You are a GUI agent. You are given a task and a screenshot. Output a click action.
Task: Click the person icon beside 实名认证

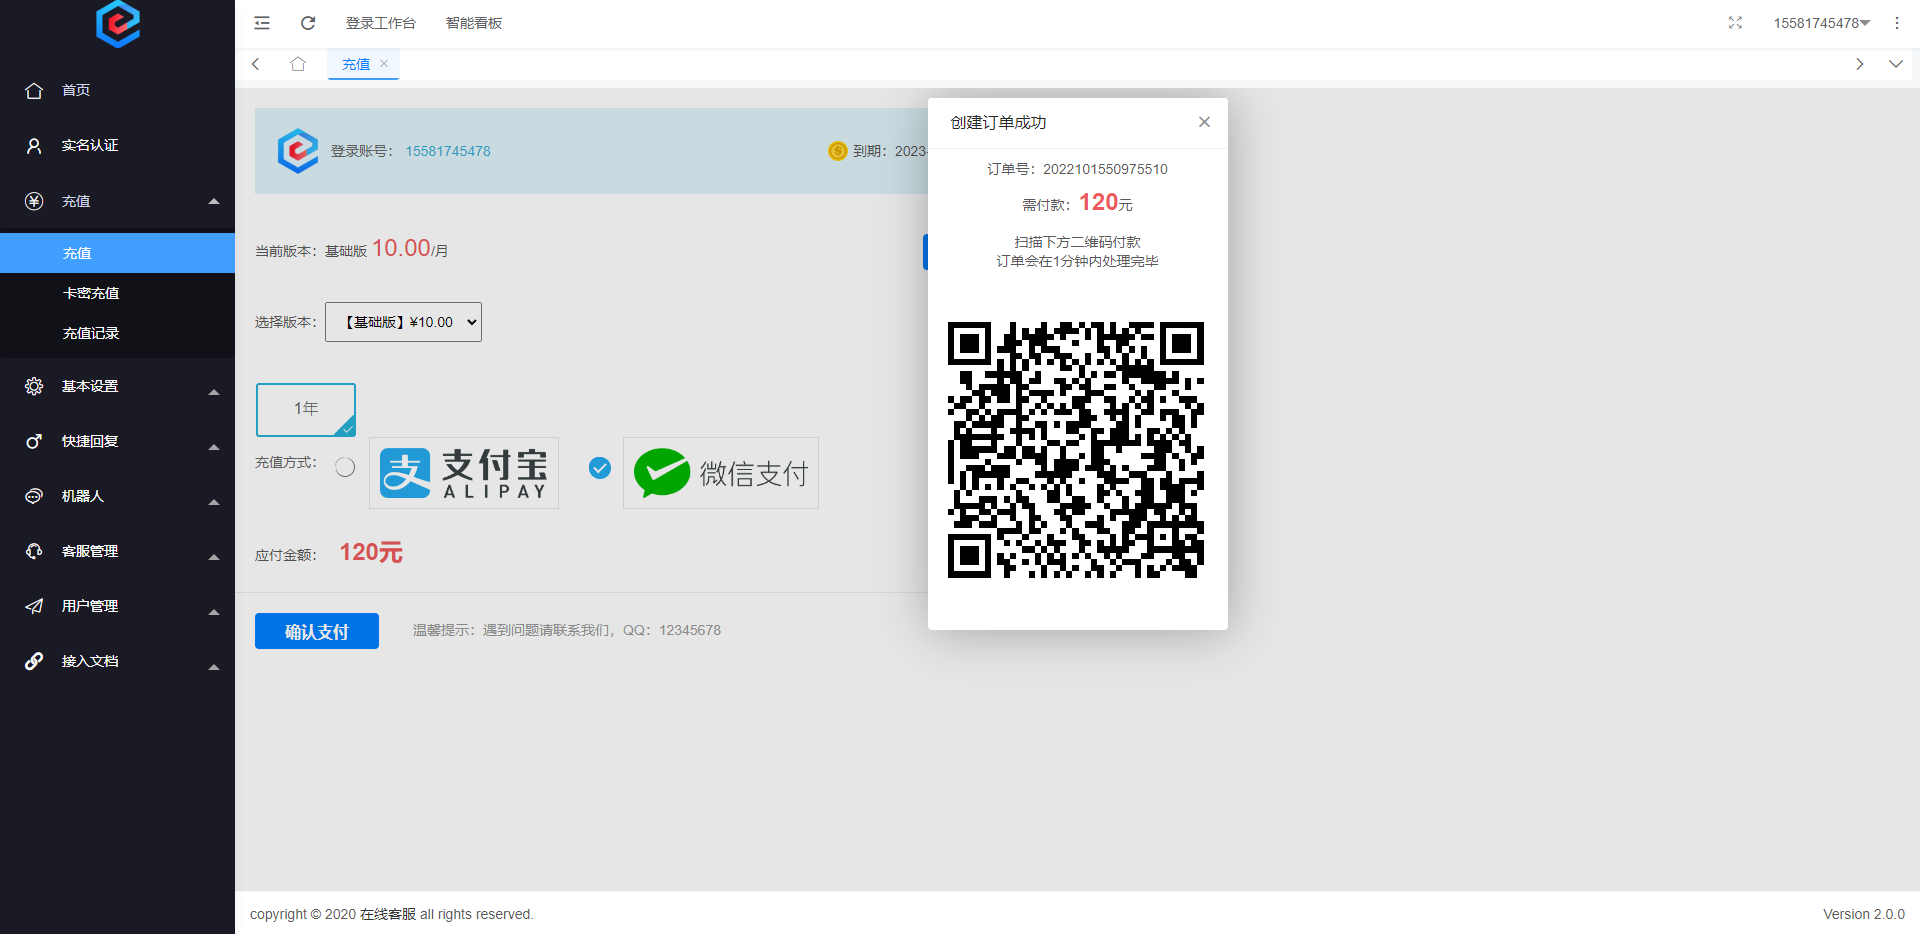(34, 146)
